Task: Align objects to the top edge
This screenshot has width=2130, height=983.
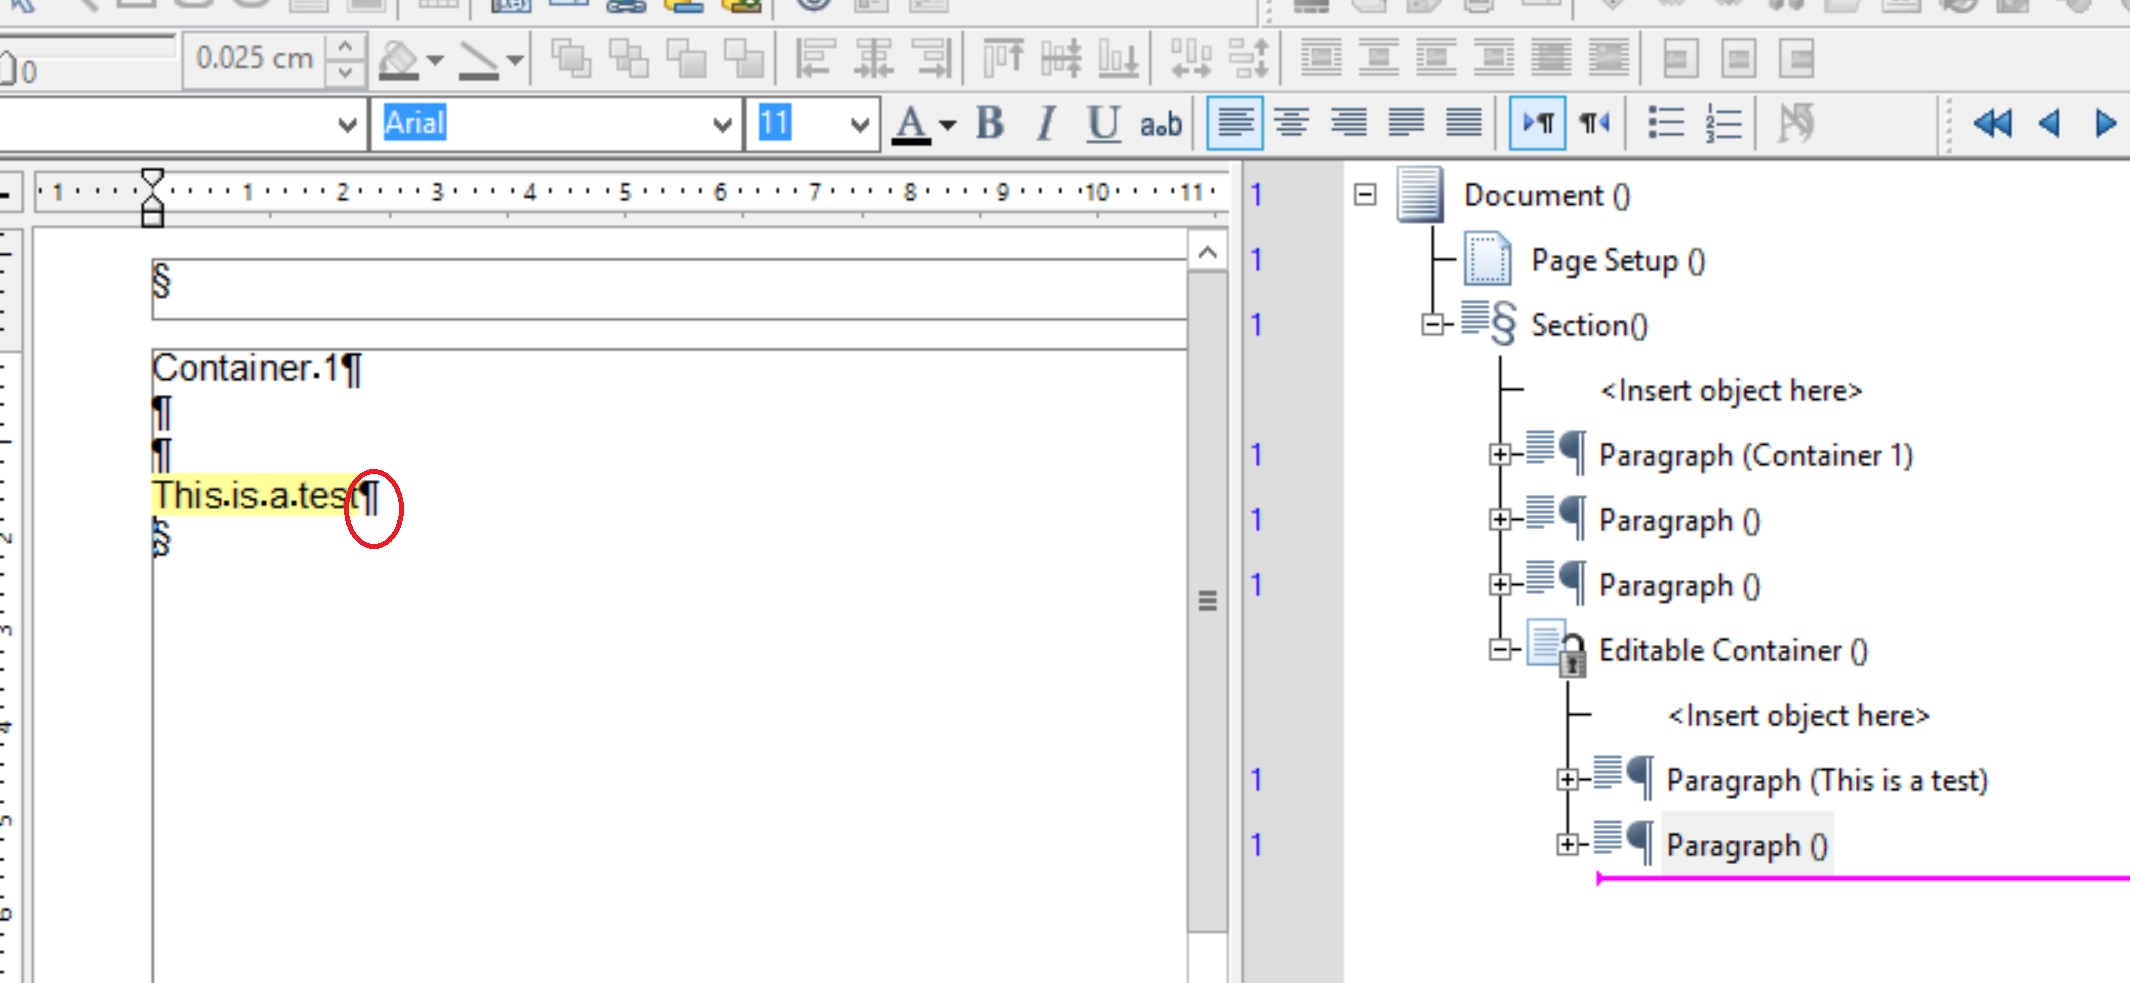Action: coord(1002,58)
